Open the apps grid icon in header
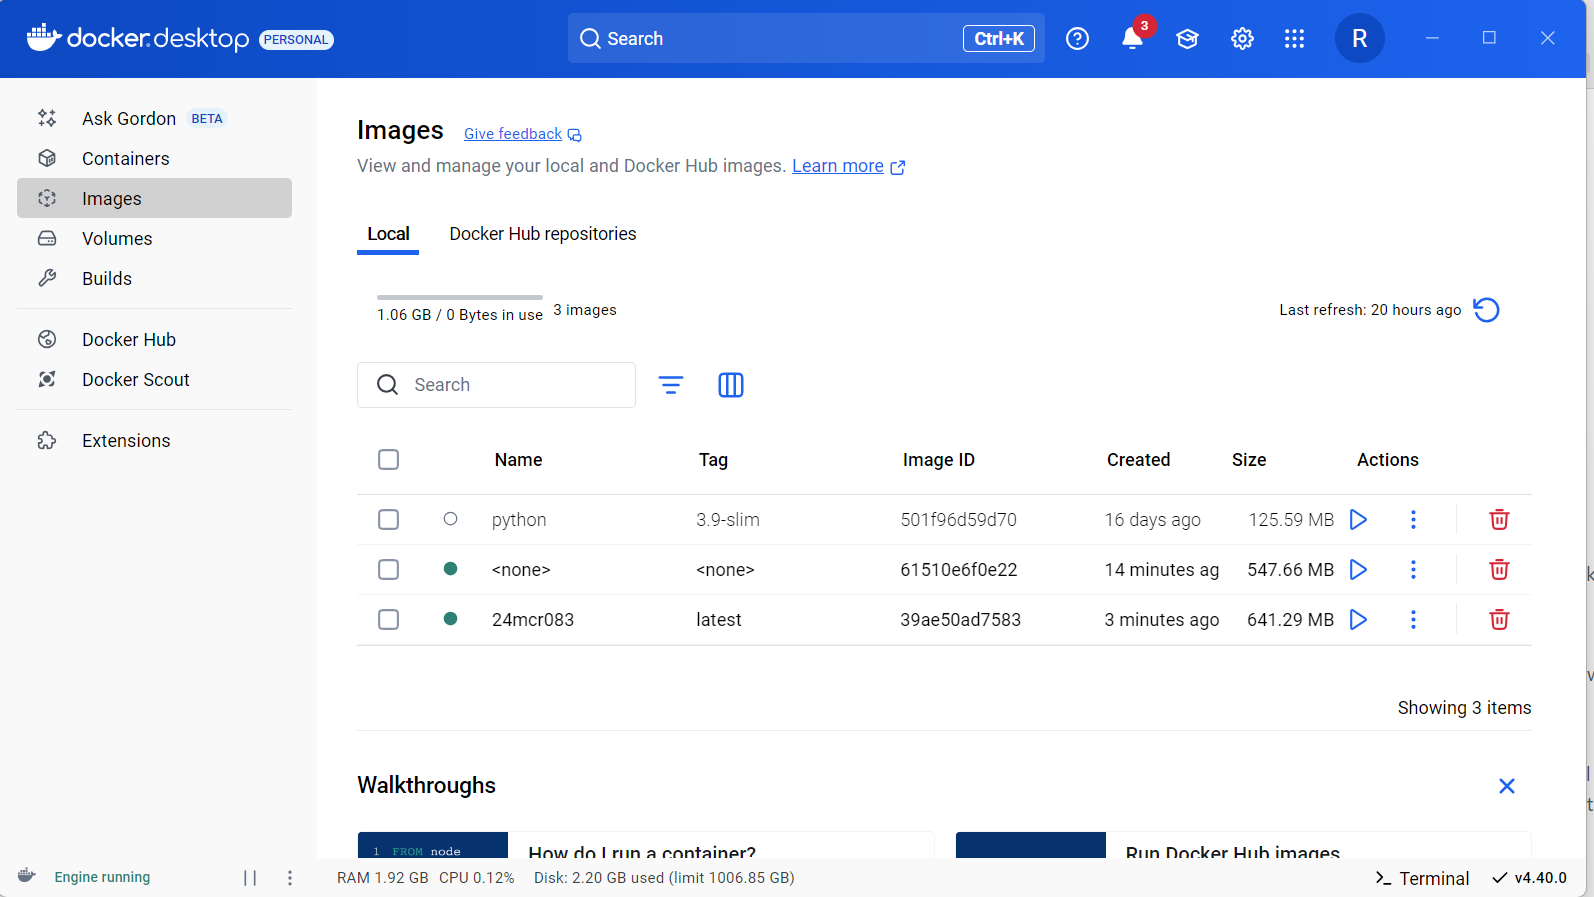The height and width of the screenshot is (897, 1594). click(1294, 39)
